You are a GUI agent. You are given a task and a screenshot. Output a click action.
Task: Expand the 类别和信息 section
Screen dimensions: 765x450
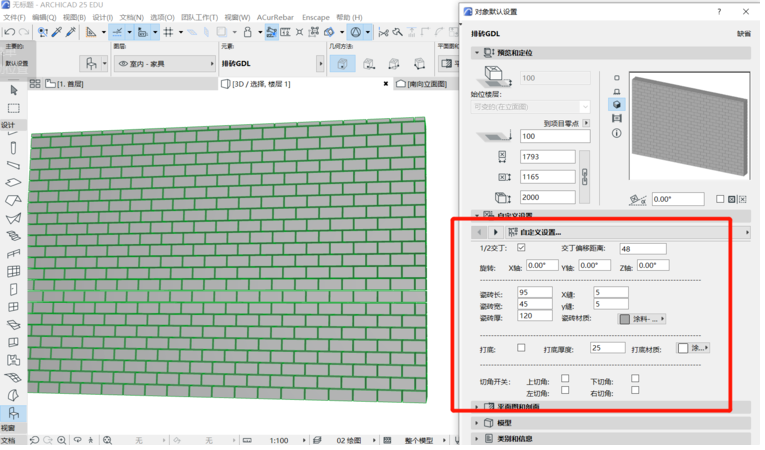tap(477, 439)
